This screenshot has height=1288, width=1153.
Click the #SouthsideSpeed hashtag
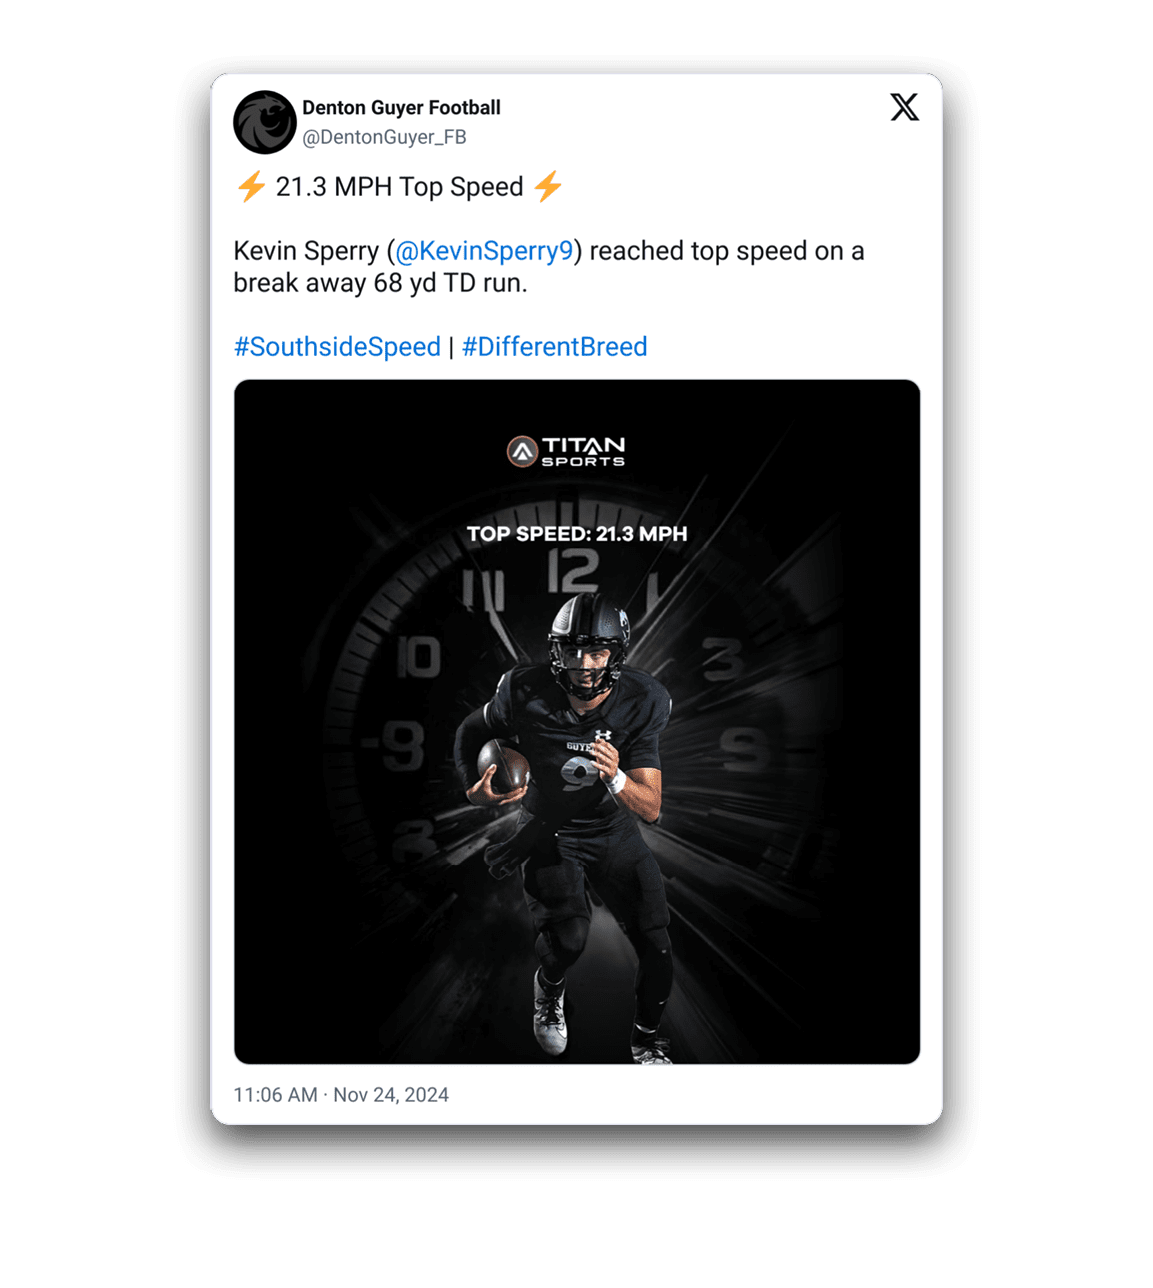[x=337, y=347]
